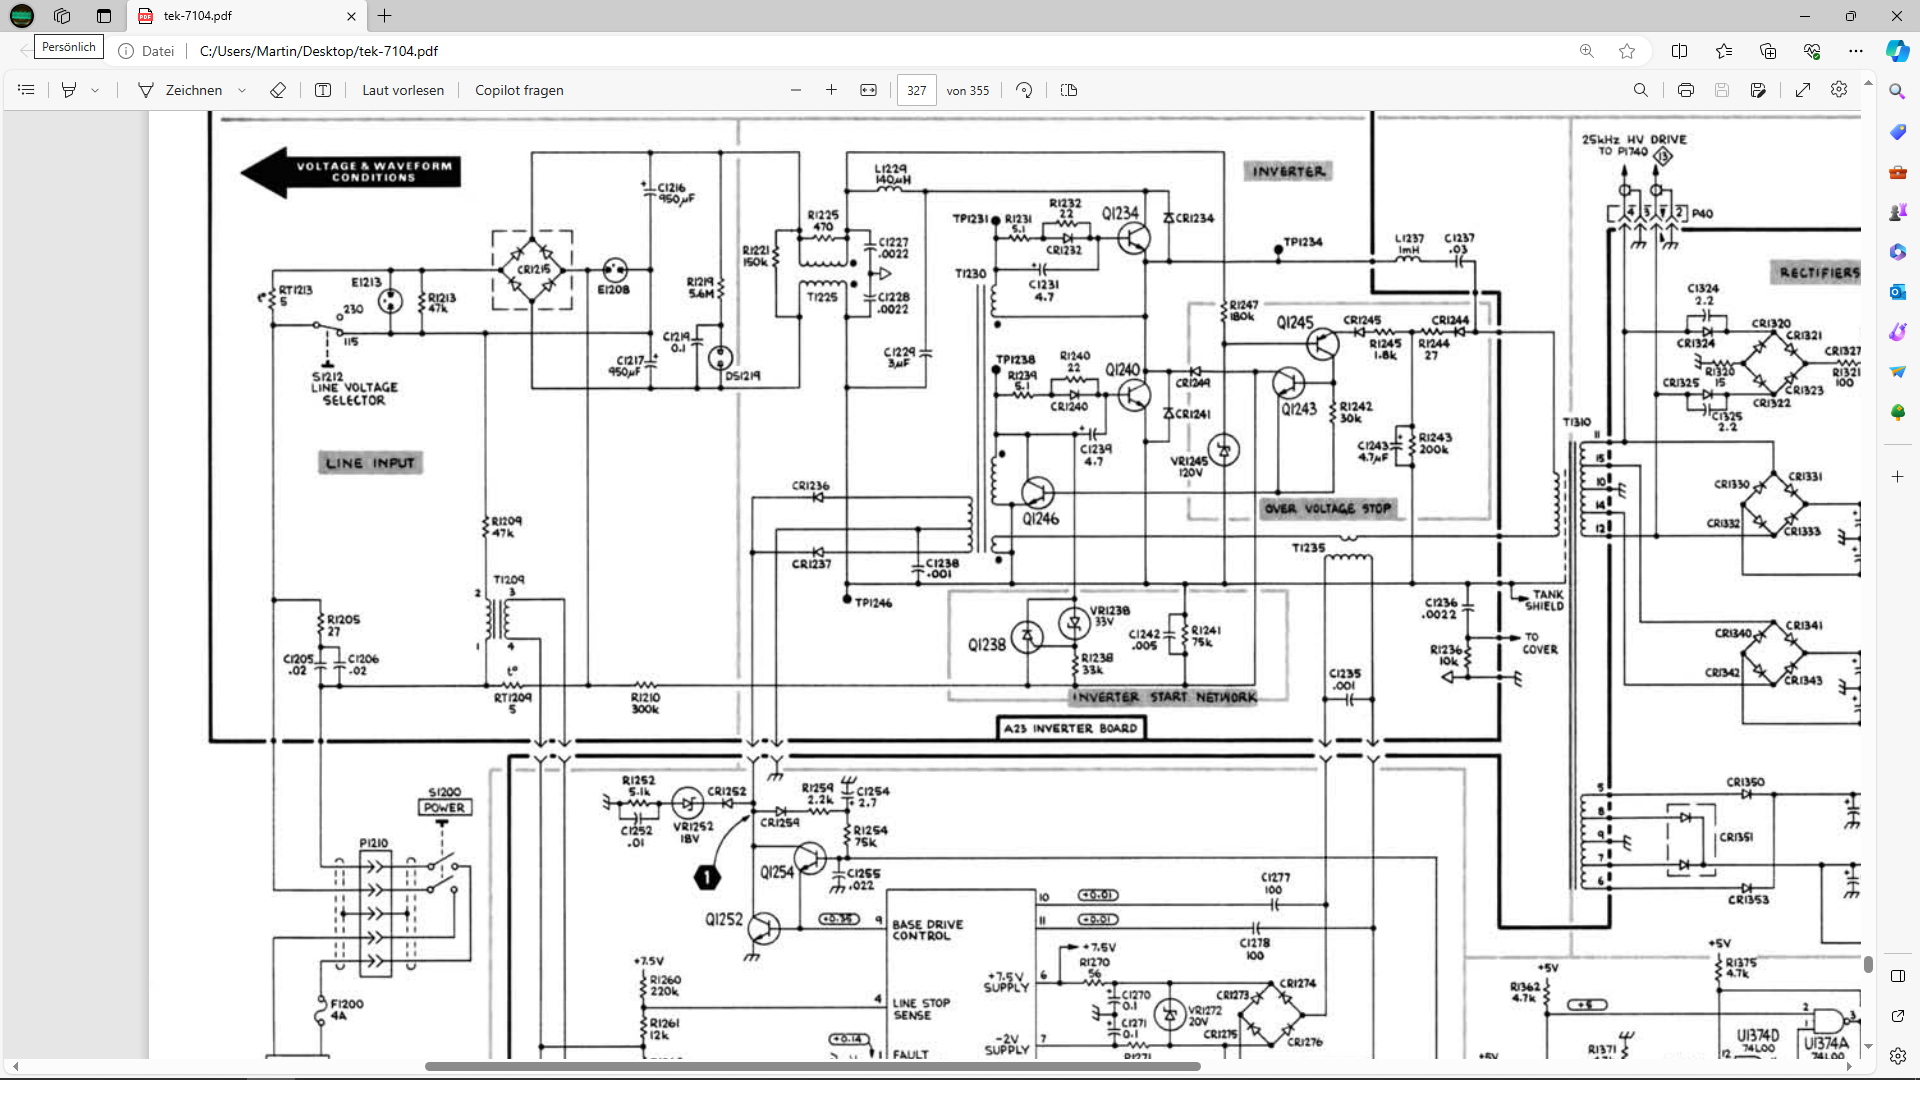Screen dimensions: 1920x1095
Task: Open browser settings and more menu
Action: tap(1856, 51)
